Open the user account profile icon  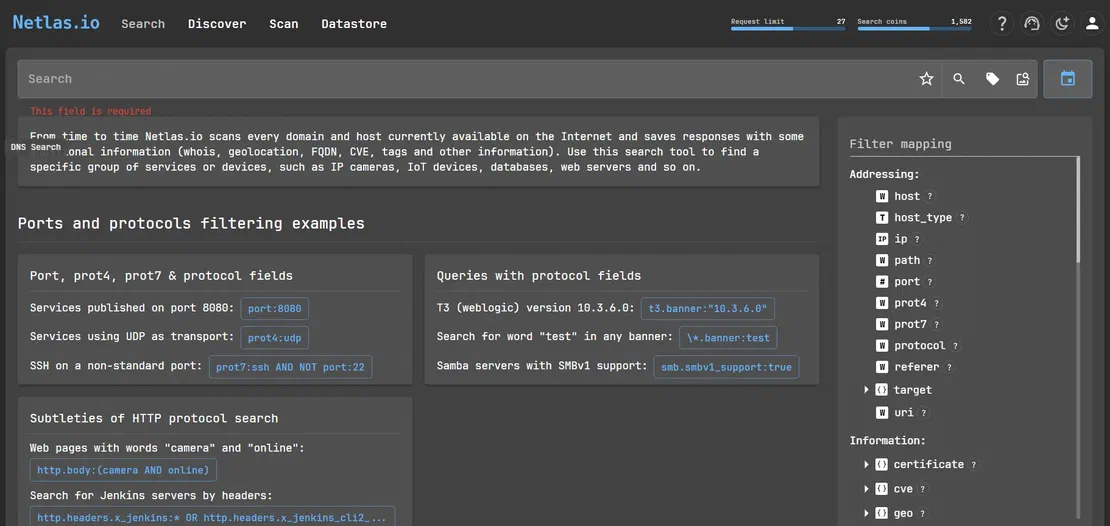(x=1092, y=23)
